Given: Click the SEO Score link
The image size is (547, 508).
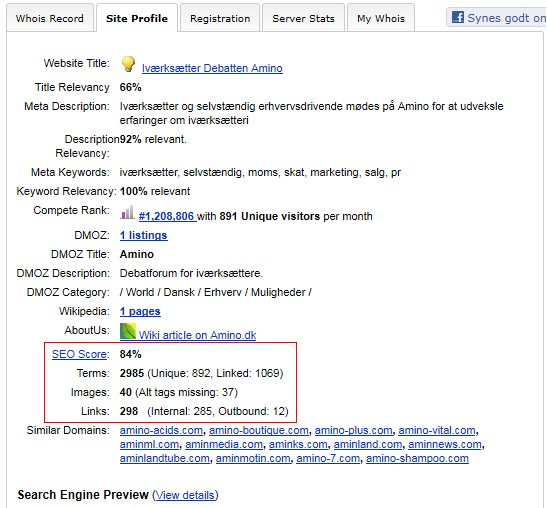Looking at the screenshot, I should point(79,354).
